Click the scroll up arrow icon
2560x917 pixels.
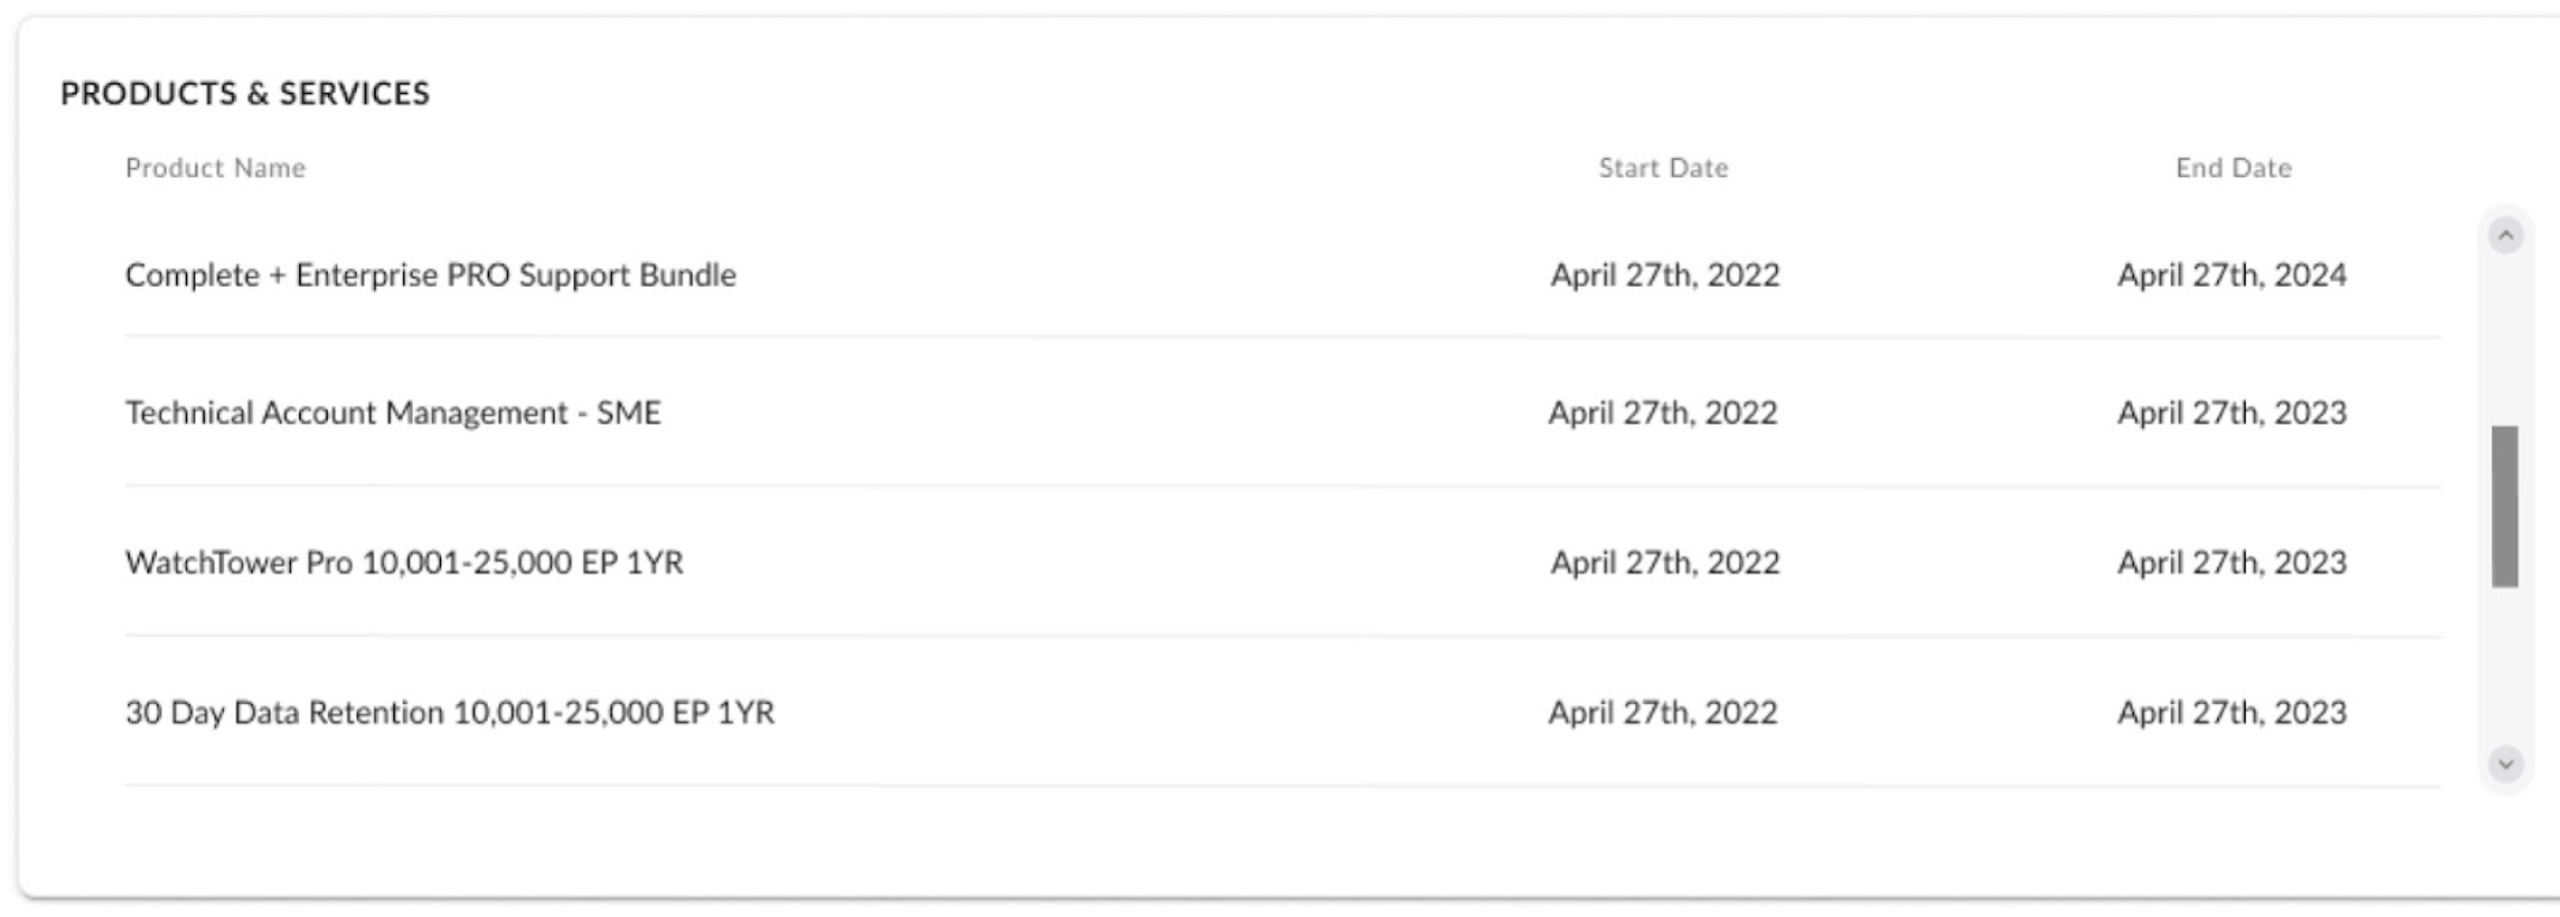click(2505, 235)
